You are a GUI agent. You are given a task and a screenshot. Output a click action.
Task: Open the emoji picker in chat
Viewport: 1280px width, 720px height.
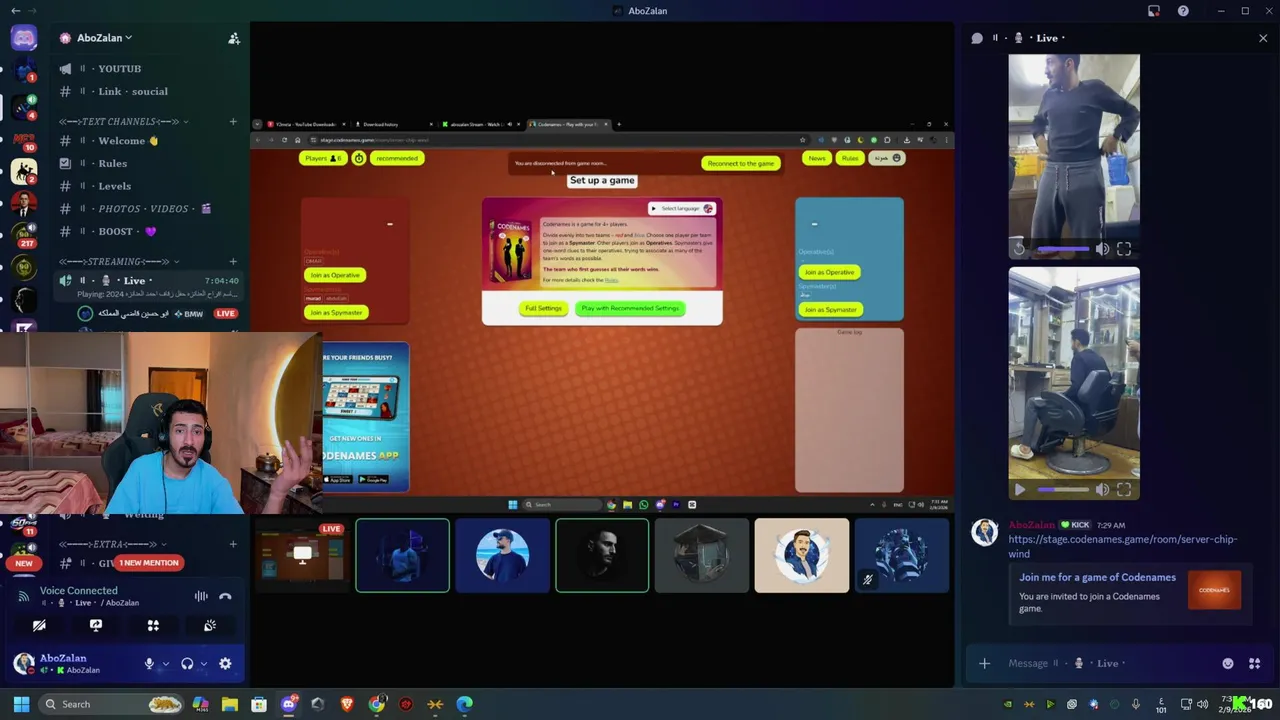[x=1228, y=663]
